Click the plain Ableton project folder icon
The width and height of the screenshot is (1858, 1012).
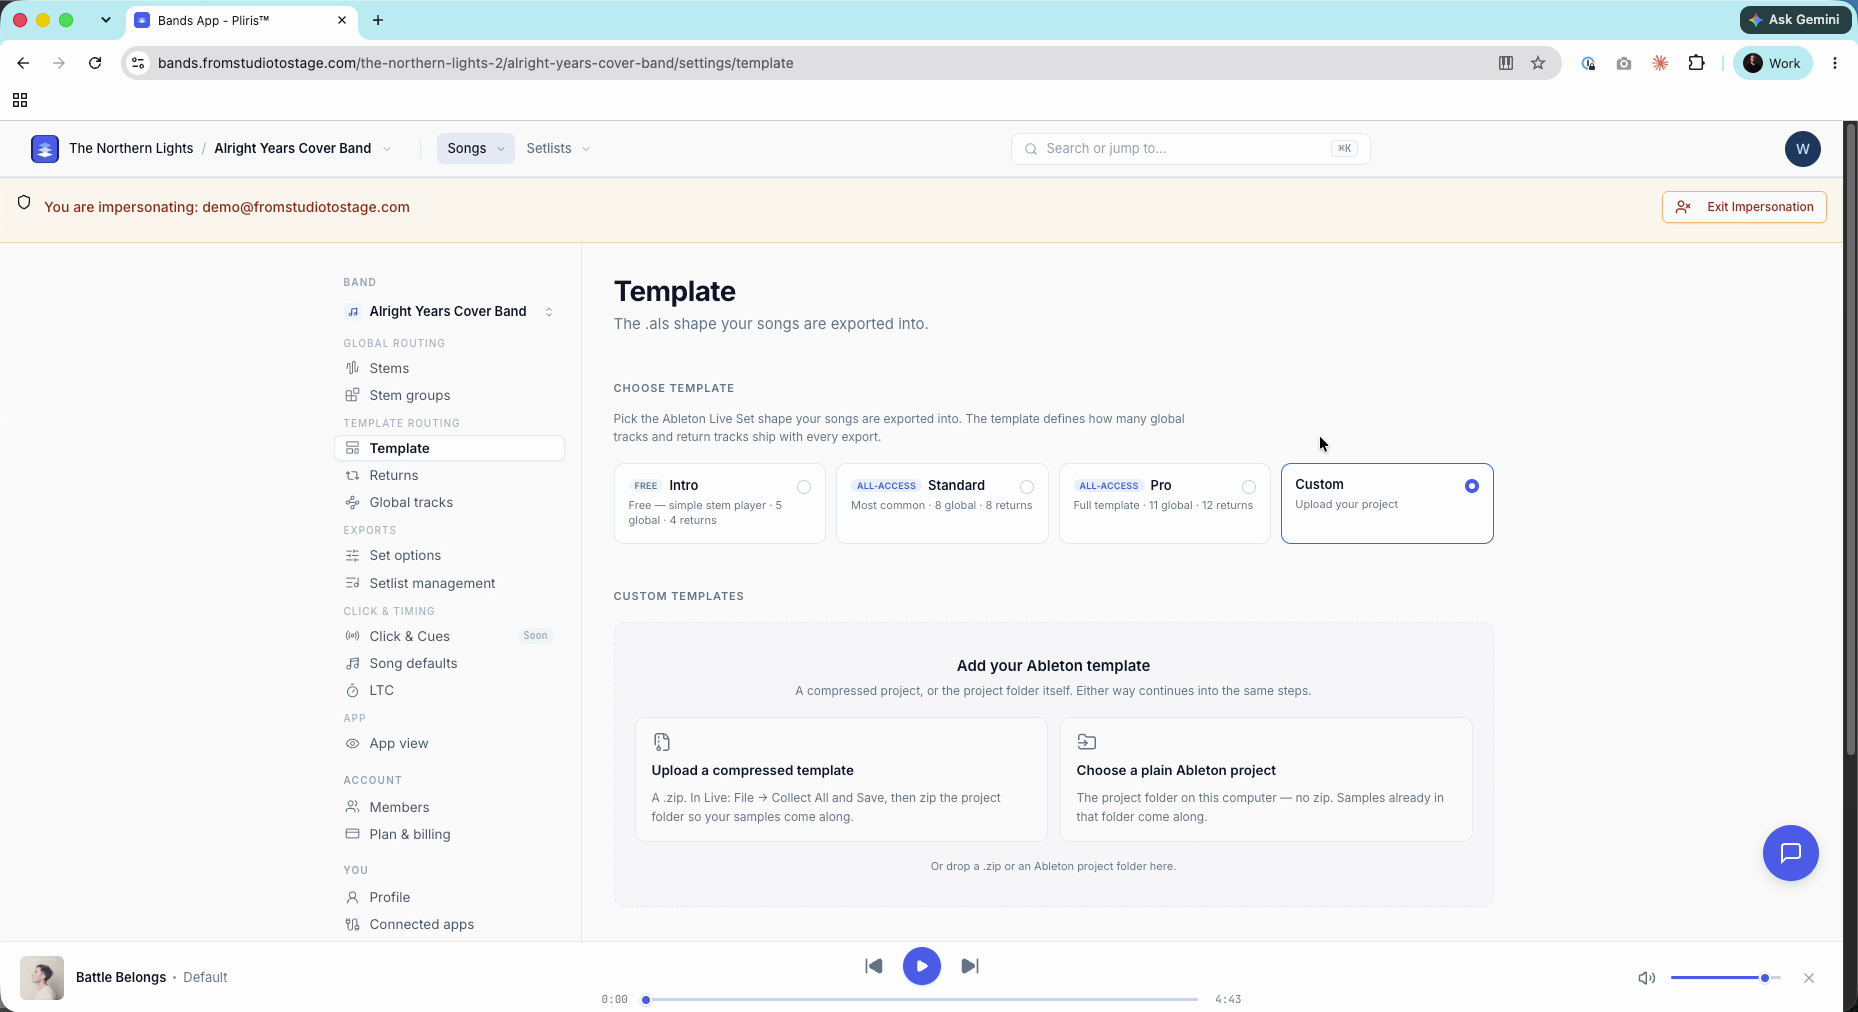(x=1087, y=742)
